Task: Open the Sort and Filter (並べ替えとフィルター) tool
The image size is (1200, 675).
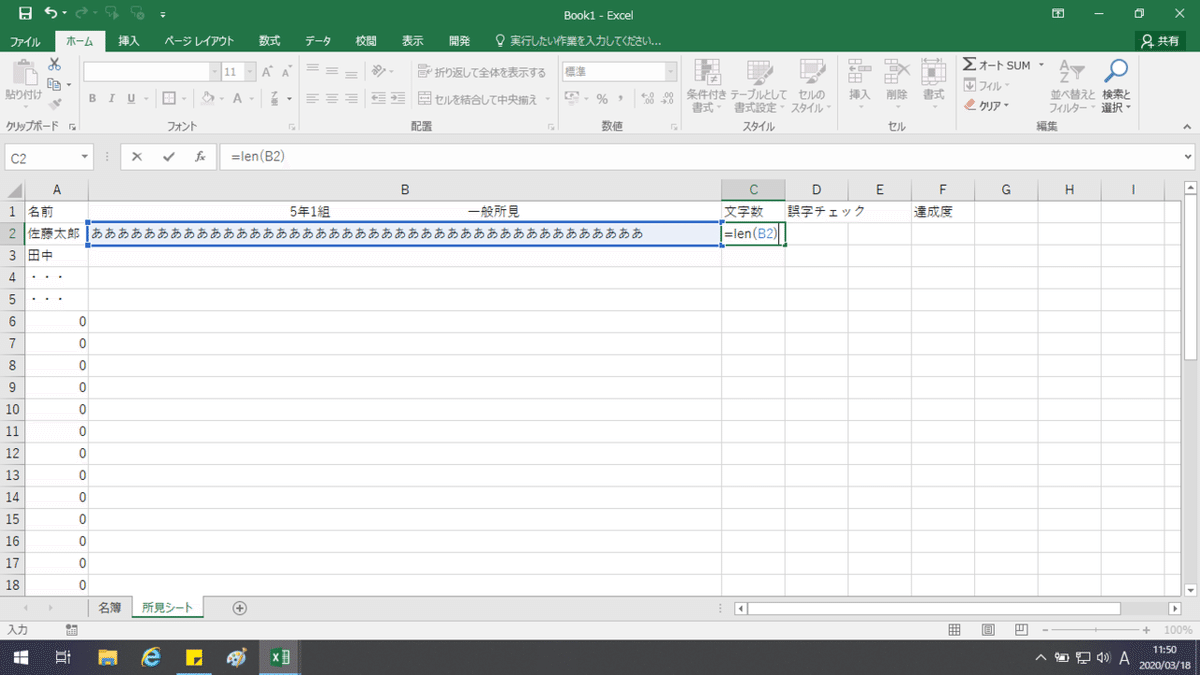Action: click(1072, 86)
